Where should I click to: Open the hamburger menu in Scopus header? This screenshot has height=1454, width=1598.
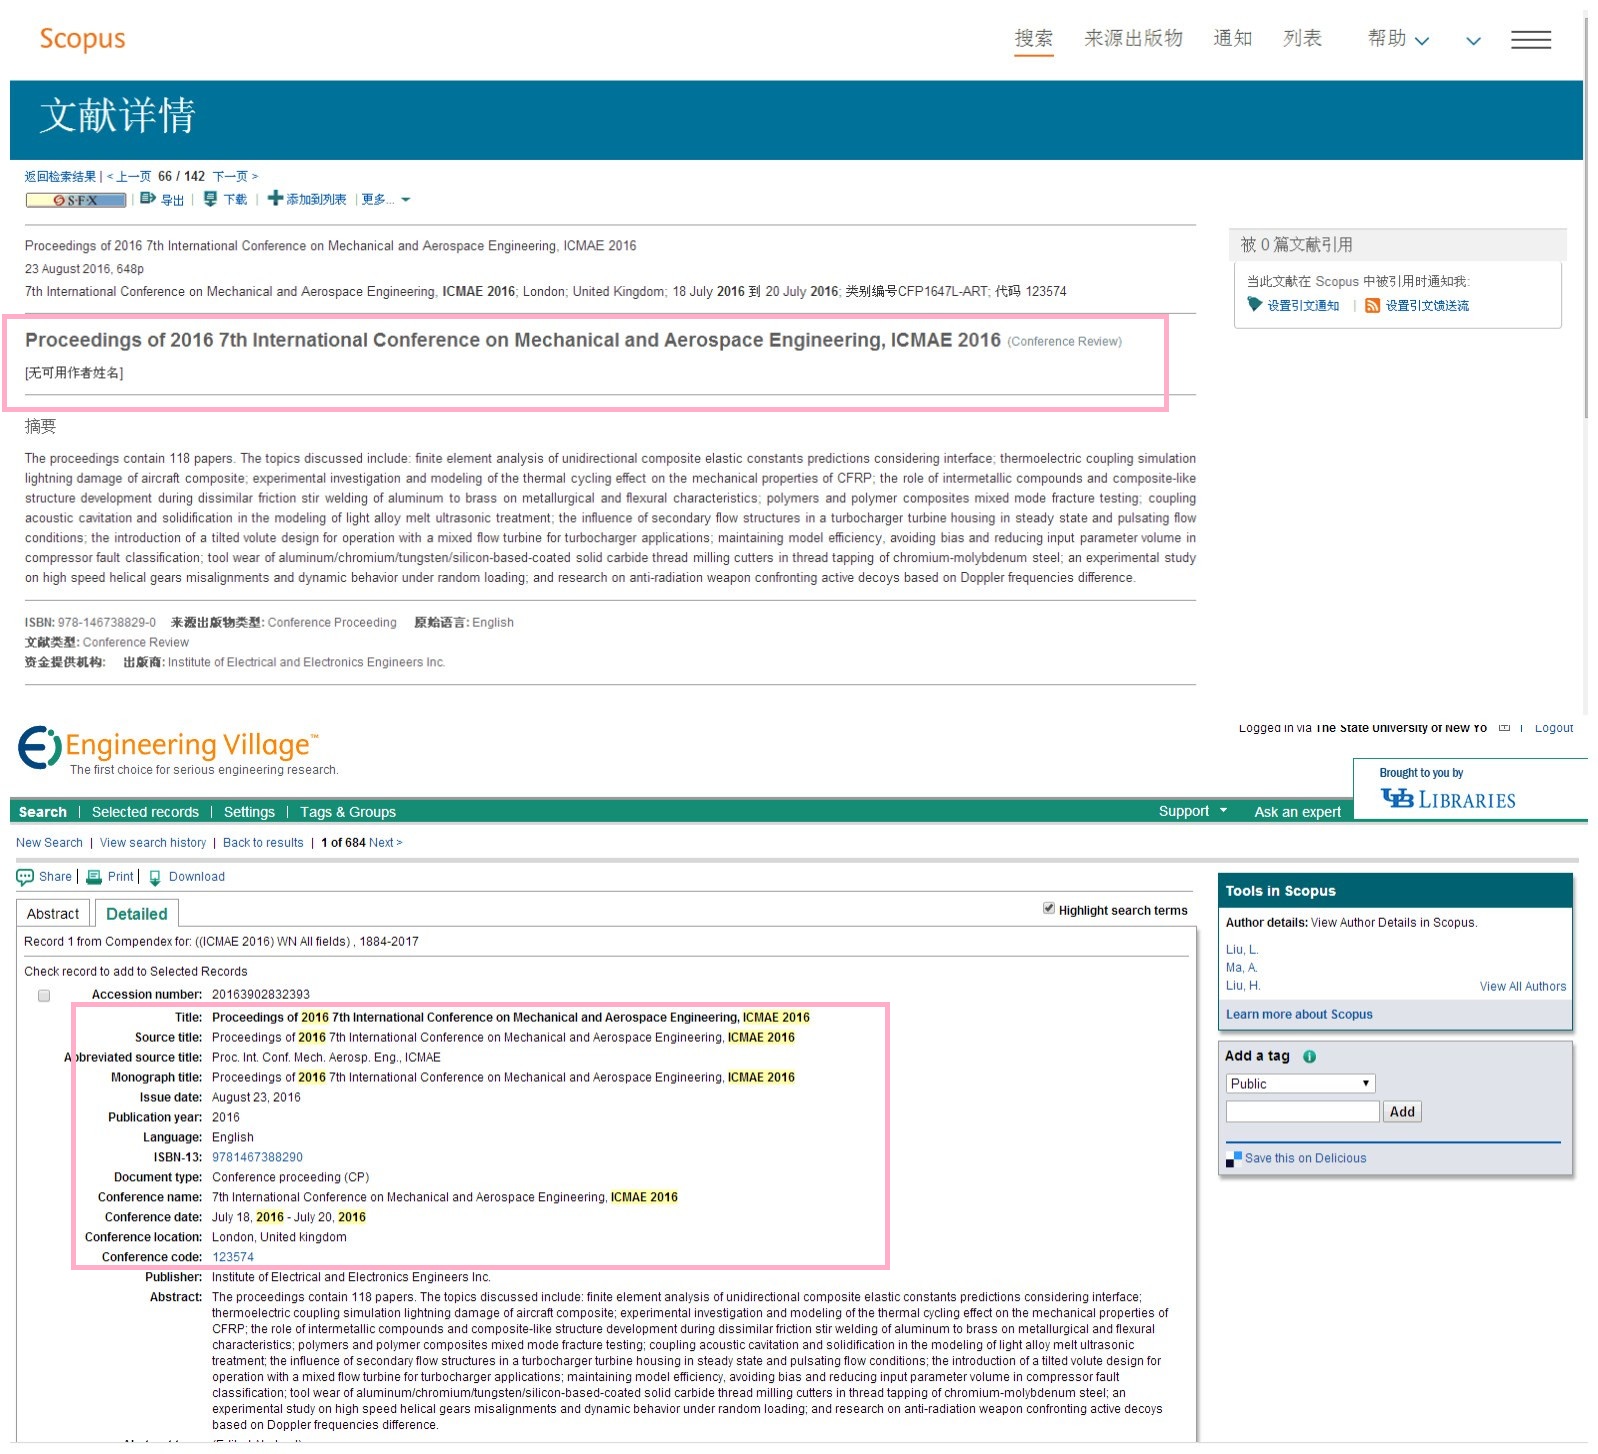(1530, 40)
